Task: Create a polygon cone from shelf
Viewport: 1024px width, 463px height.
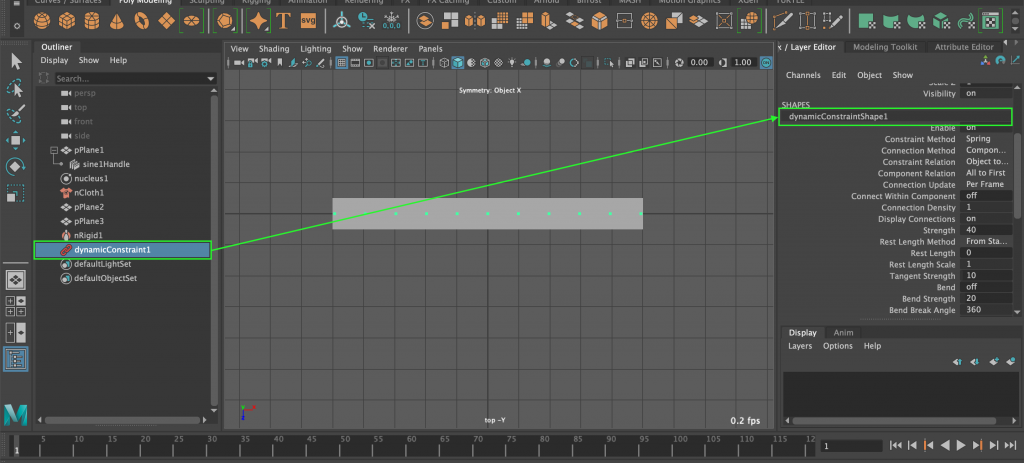Action: (117, 22)
